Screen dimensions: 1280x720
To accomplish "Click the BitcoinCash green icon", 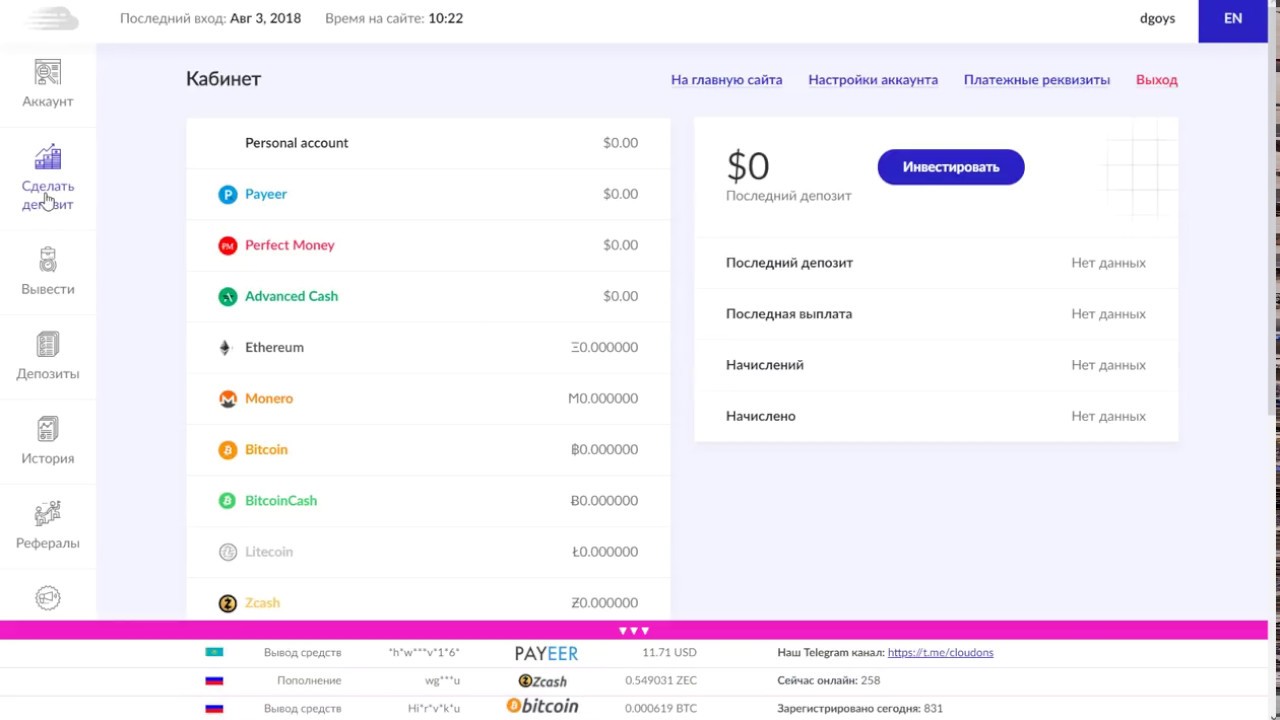I will point(228,500).
